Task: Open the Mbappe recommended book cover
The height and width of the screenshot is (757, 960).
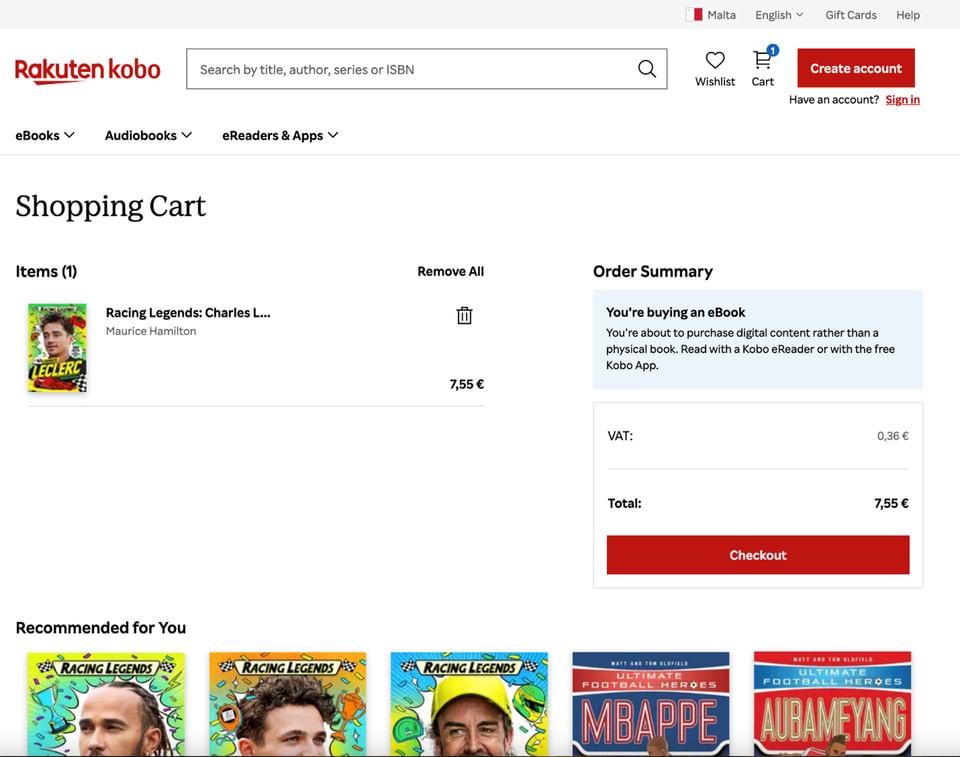Action: [x=651, y=704]
